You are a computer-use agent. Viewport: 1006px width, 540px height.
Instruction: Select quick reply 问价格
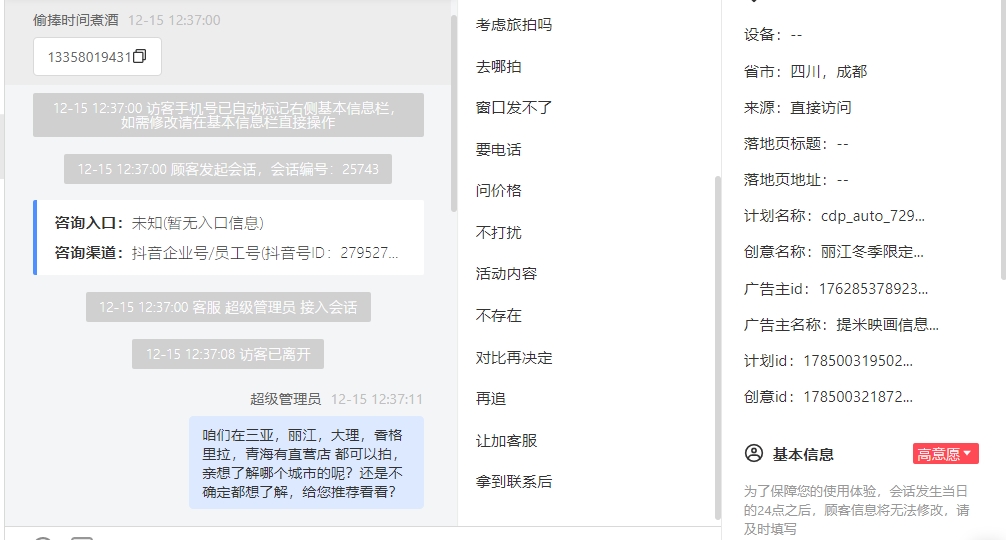click(498, 190)
